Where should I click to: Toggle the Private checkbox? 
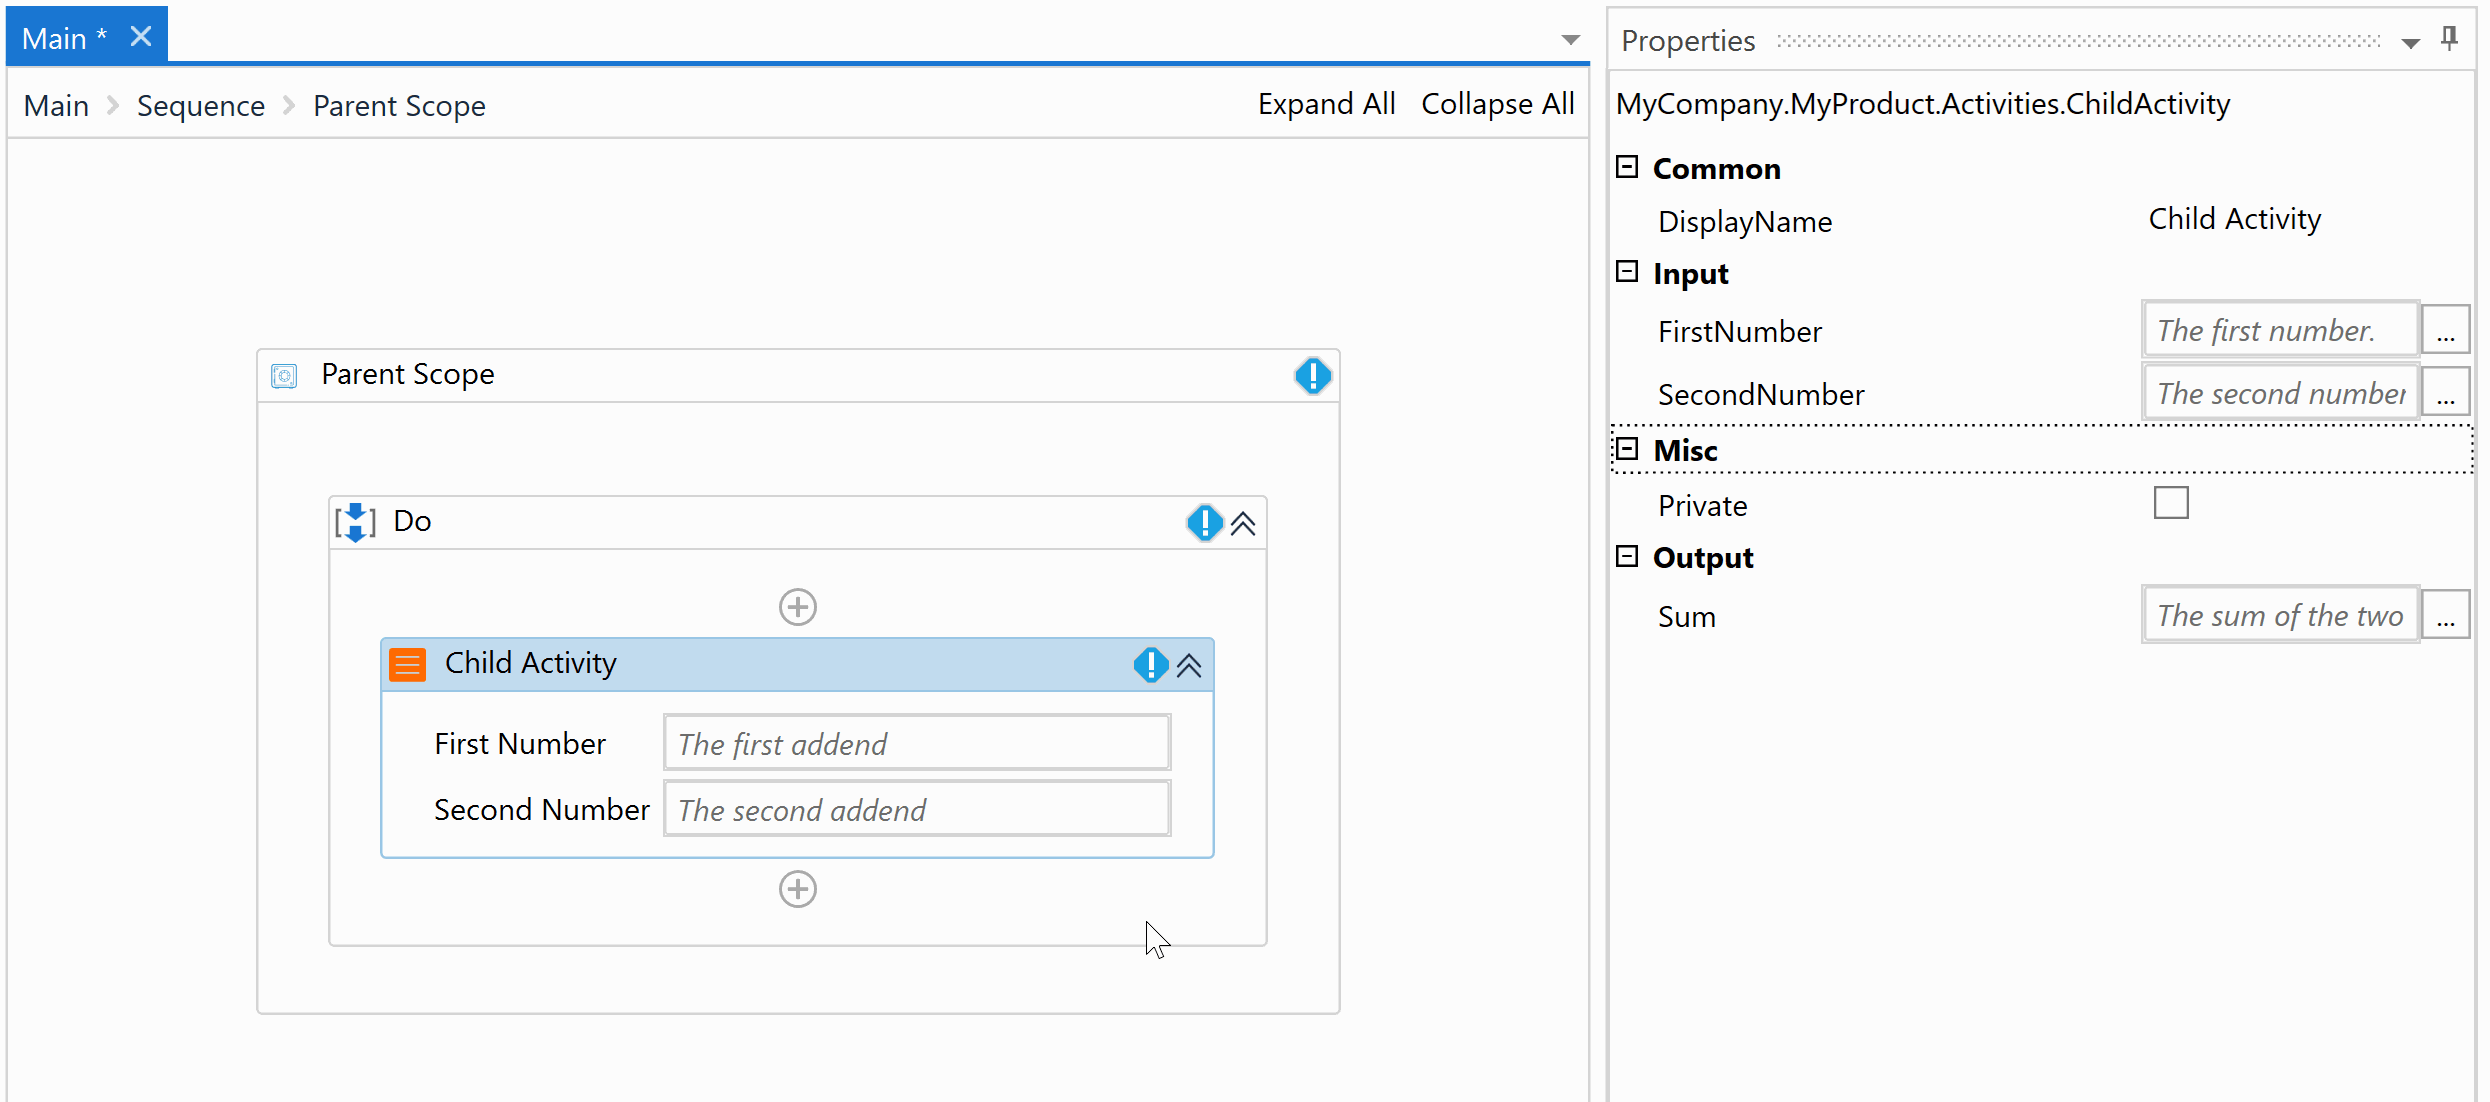click(2170, 503)
